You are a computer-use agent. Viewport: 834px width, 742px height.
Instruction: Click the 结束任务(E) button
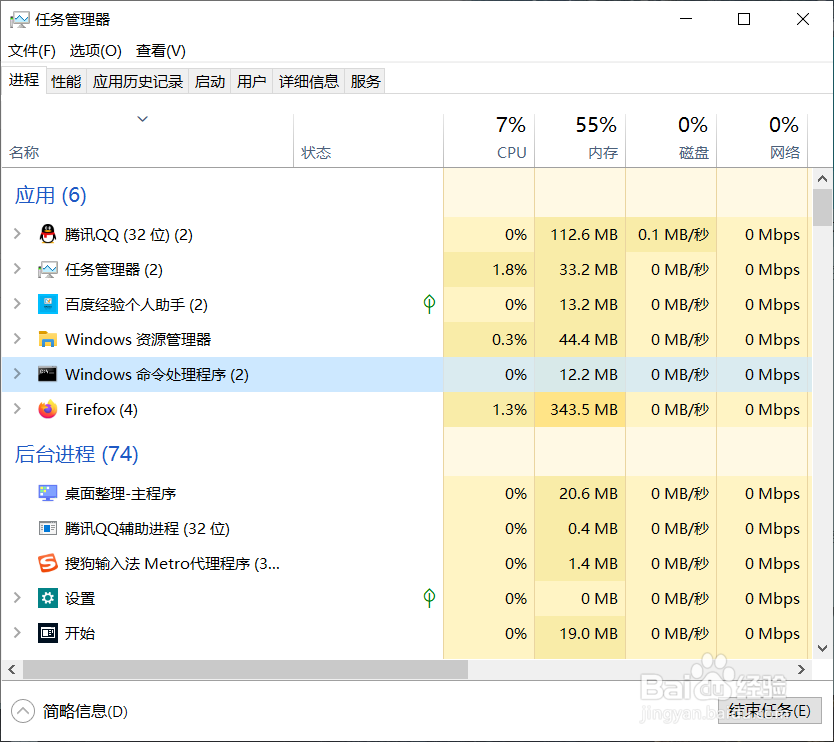[770, 711]
